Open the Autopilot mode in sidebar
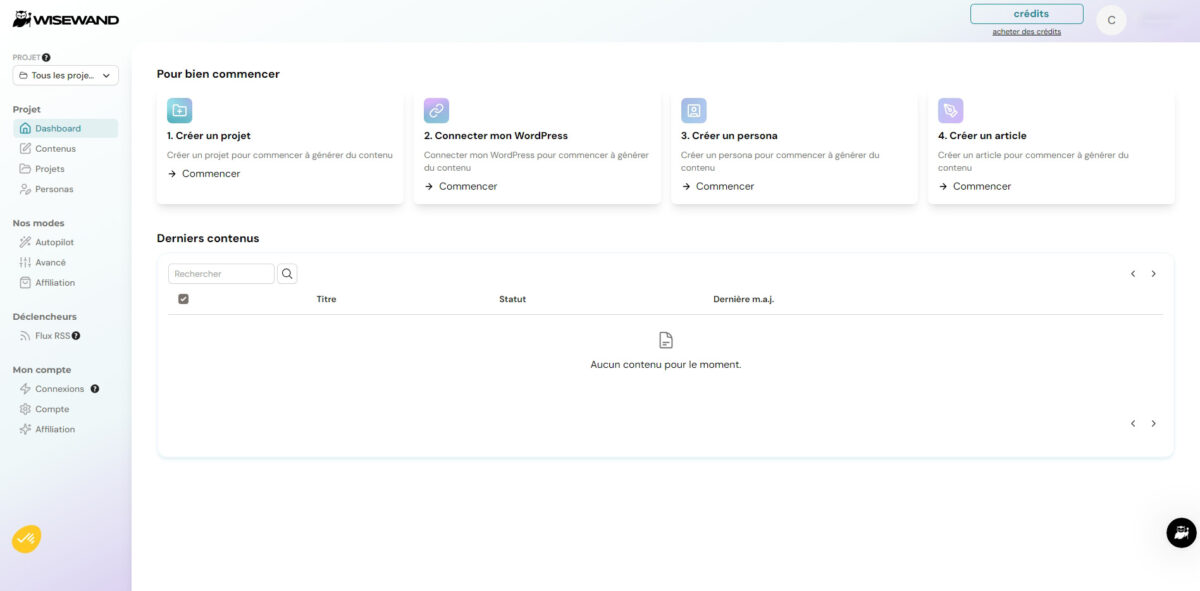The width and height of the screenshot is (1200, 591). [54, 242]
